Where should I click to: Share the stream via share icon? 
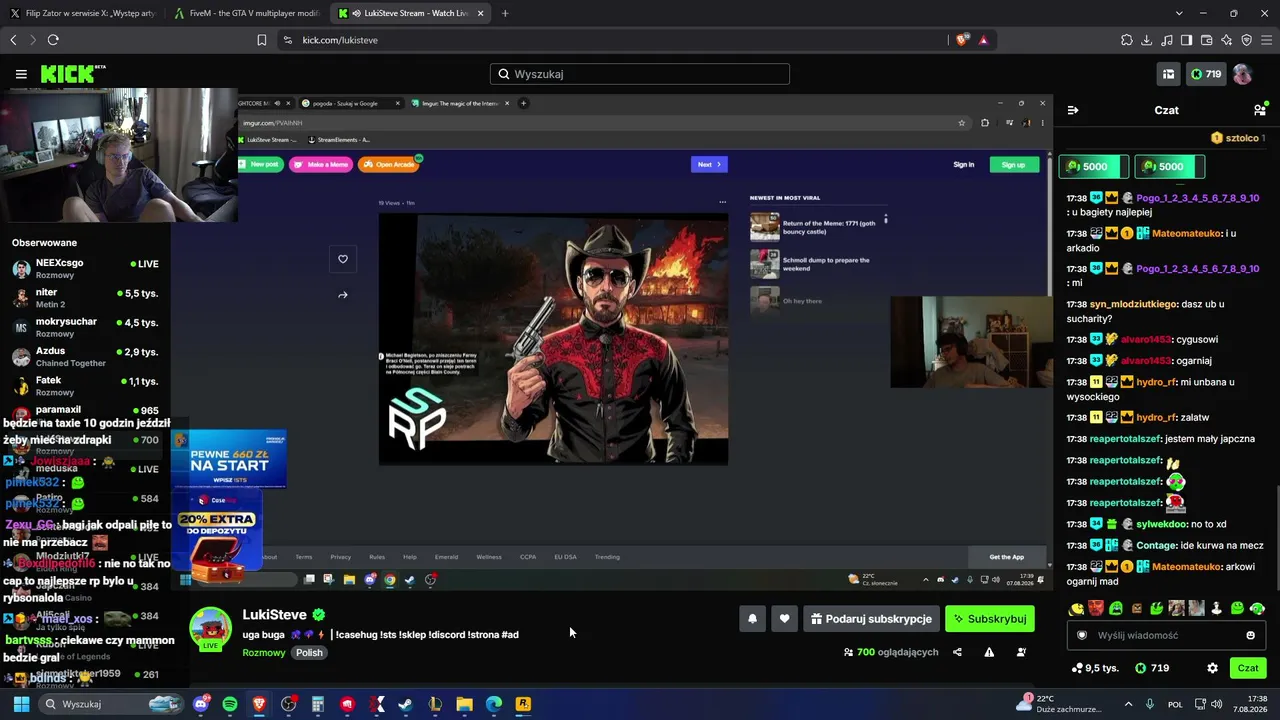[x=957, y=652]
